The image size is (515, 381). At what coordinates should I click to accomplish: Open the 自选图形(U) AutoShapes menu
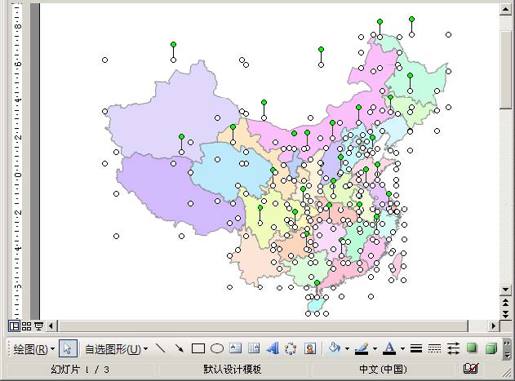pyautogui.click(x=116, y=349)
